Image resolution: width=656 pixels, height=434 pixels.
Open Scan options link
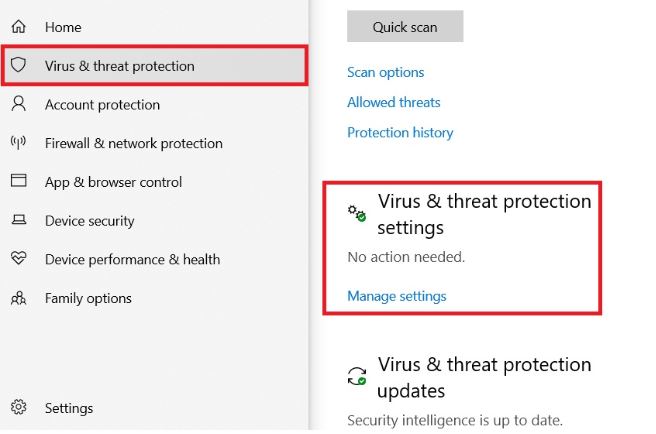point(385,72)
